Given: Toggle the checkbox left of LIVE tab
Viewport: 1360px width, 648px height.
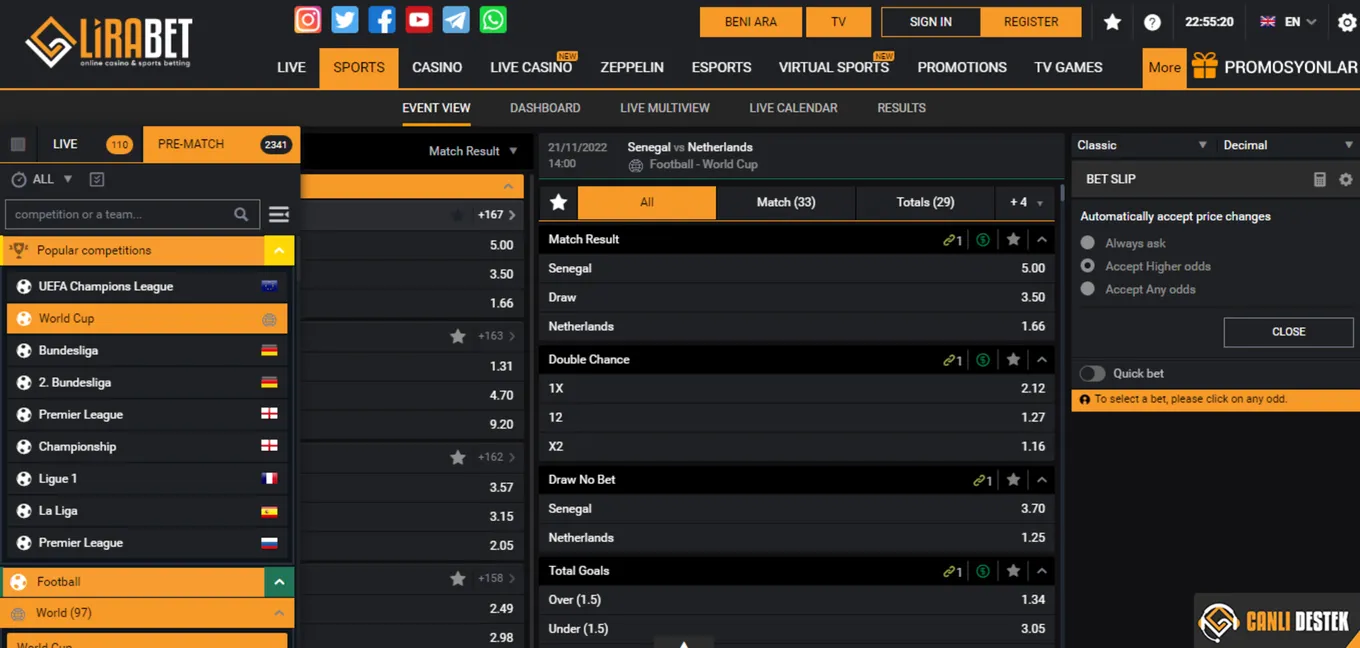Looking at the screenshot, I should click(x=18, y=145).
